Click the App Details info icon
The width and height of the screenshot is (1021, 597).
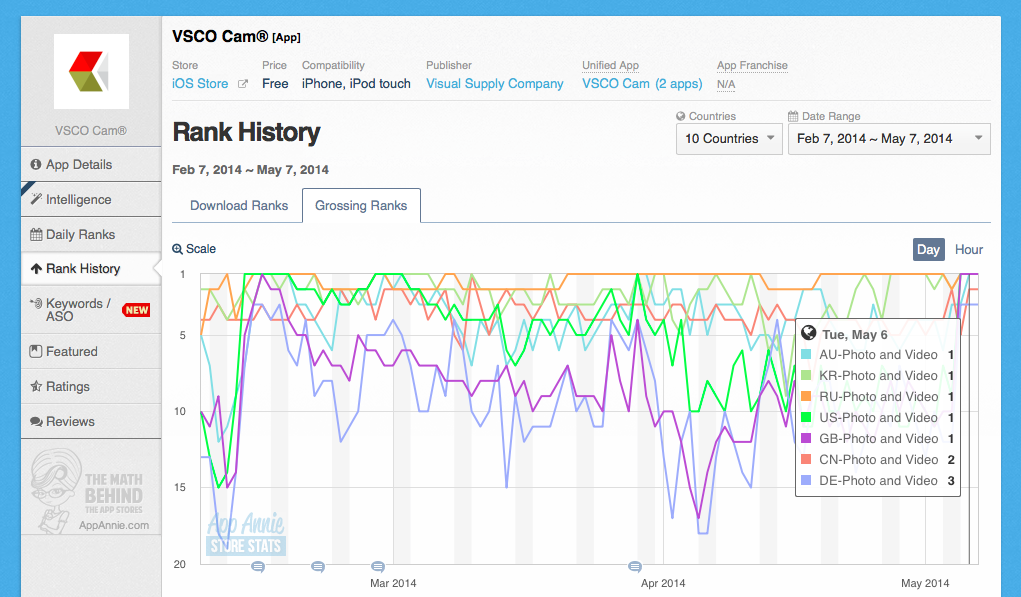point(36,165)
